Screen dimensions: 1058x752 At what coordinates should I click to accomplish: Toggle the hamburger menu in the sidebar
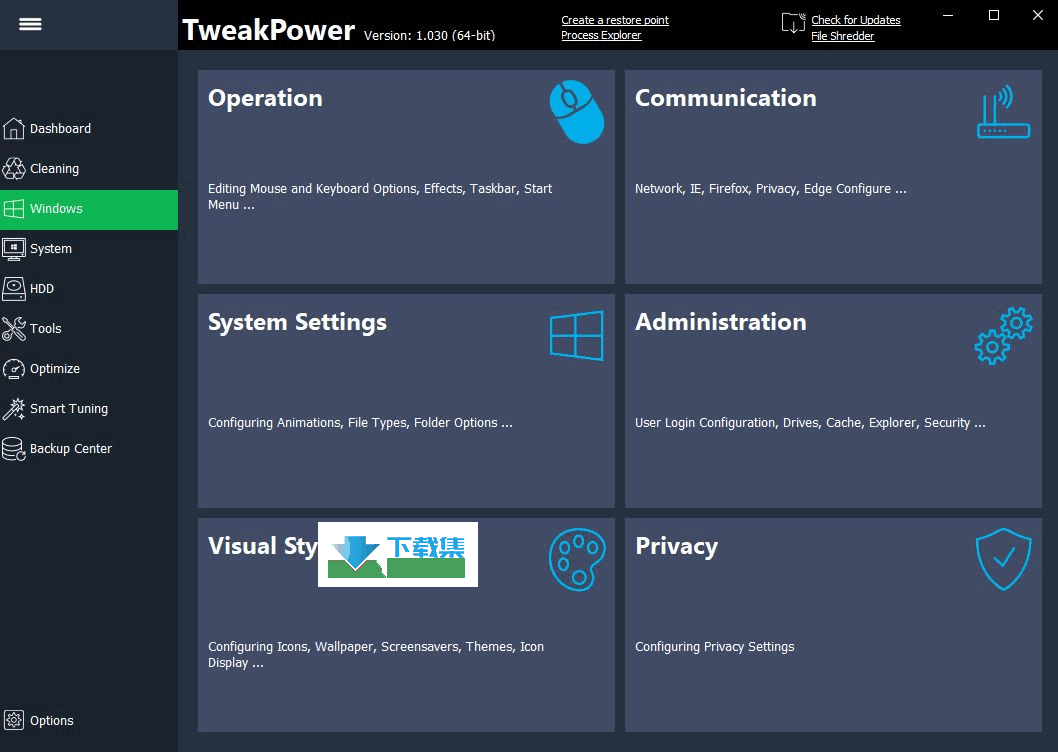30,24
